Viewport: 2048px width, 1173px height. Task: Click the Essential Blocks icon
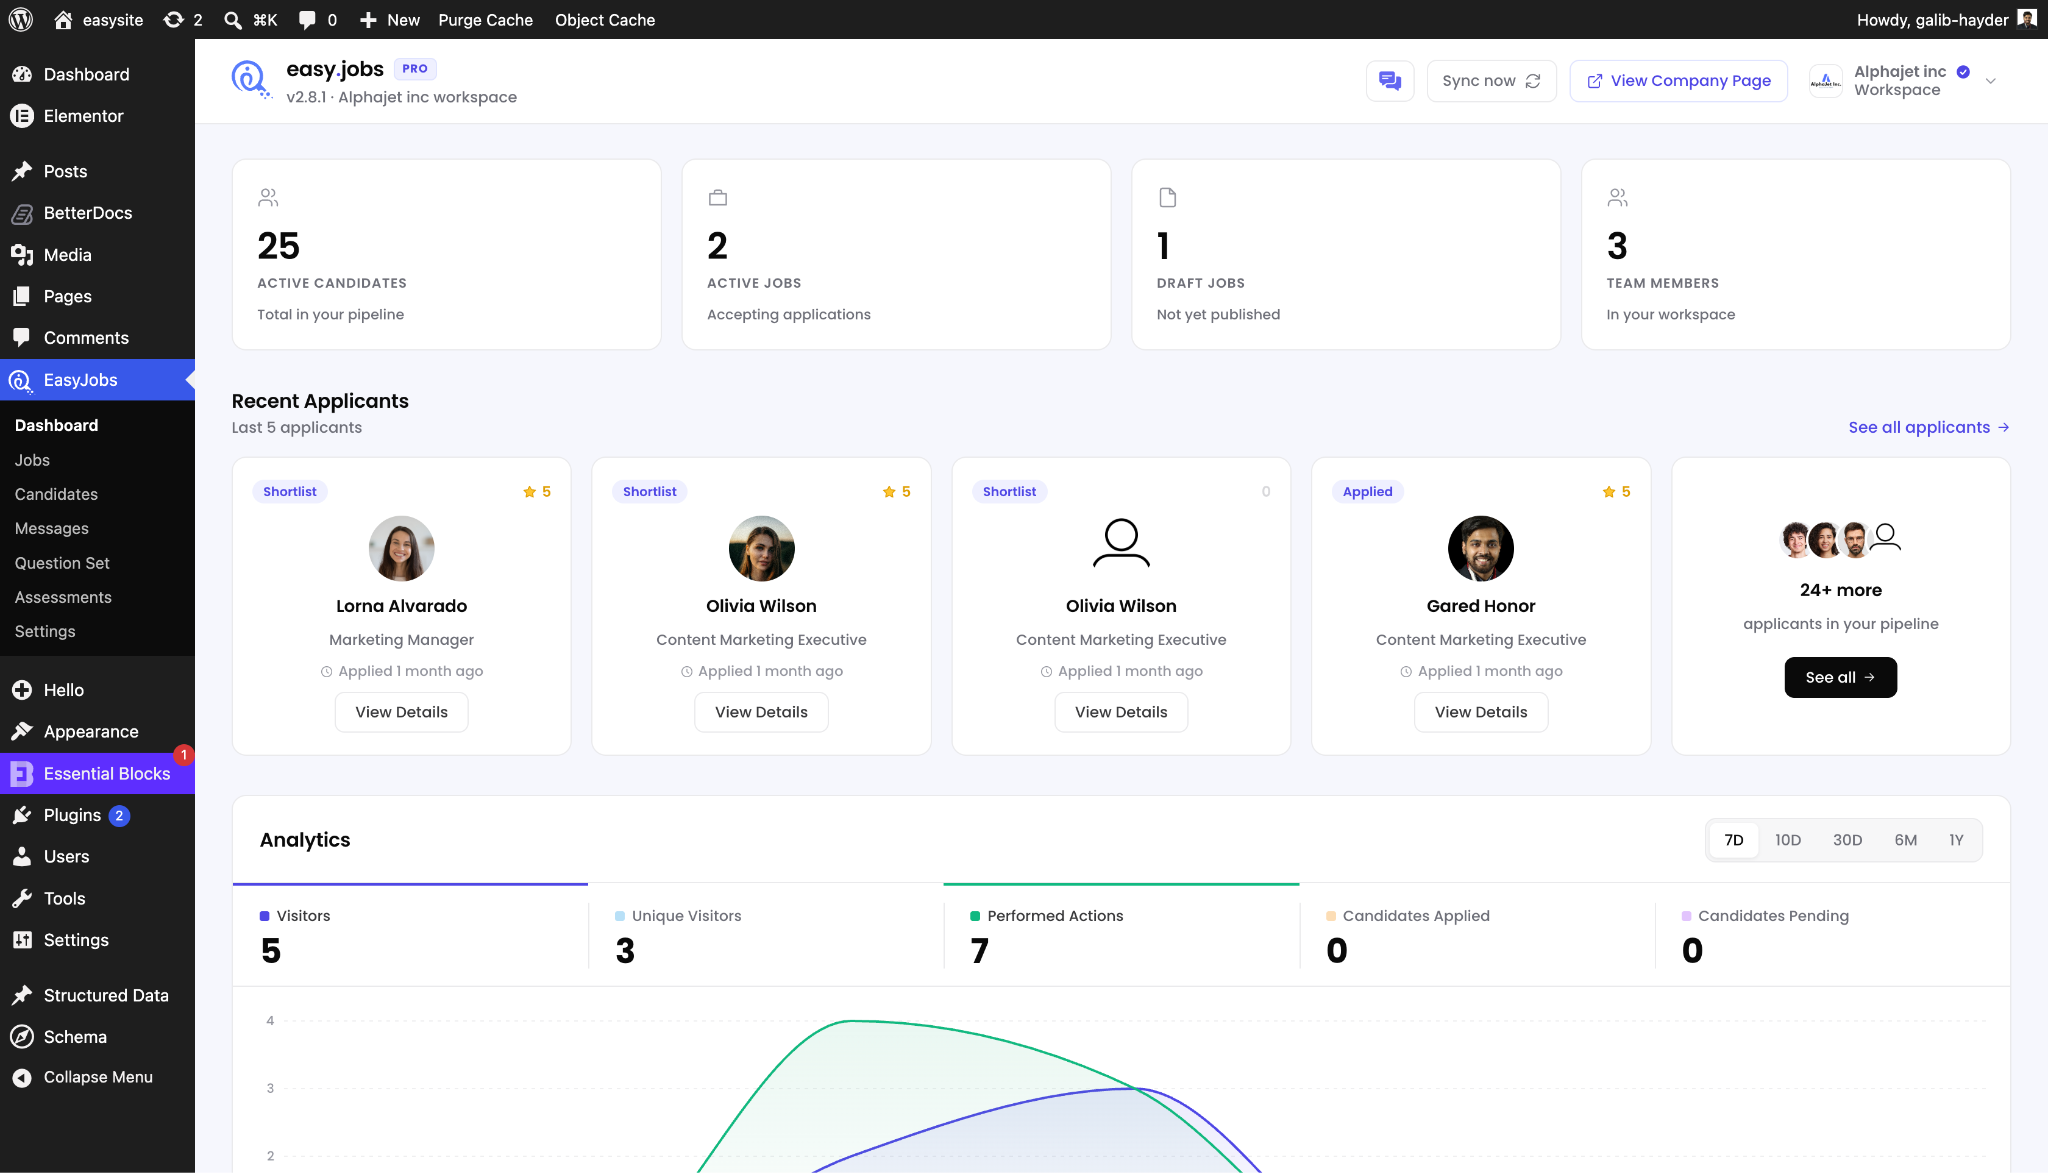pyautogui.click(x=22, y=774)
